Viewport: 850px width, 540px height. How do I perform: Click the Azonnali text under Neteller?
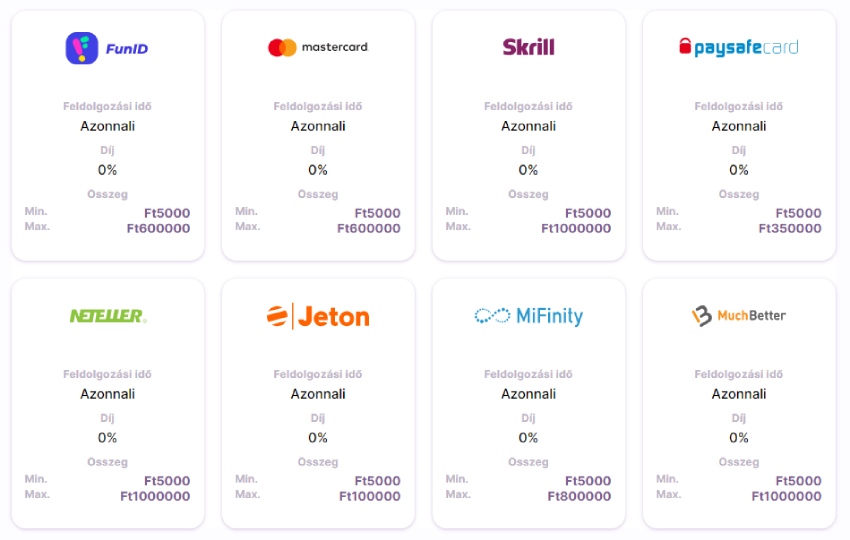[107, 394]
